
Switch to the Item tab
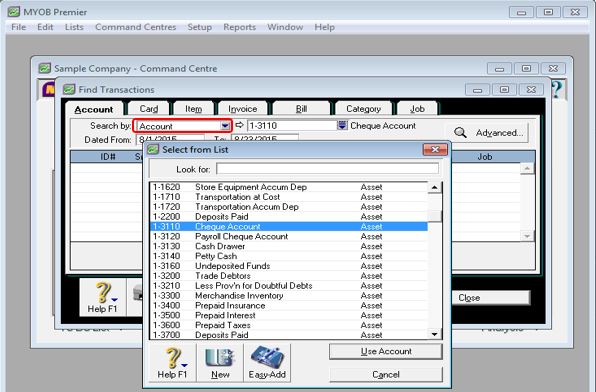point(193,109)
